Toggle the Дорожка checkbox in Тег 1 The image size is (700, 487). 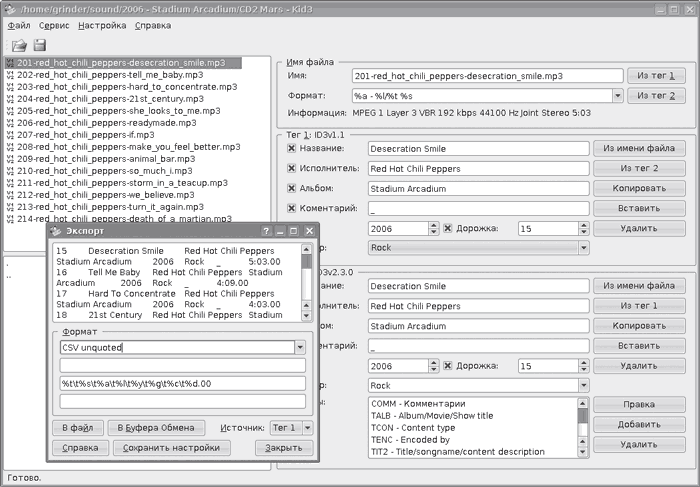[x=448, y=228]
